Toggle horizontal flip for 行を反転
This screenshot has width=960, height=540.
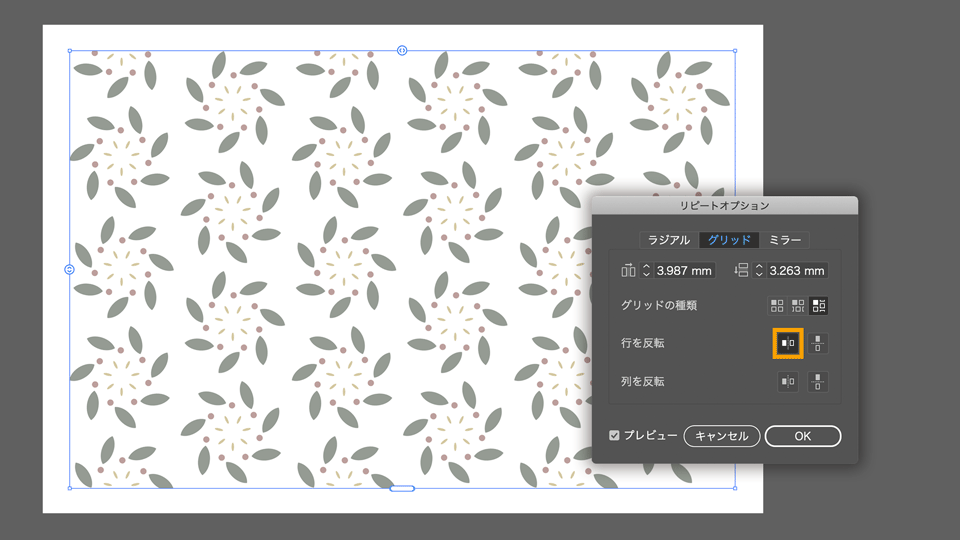coord(788,343)
